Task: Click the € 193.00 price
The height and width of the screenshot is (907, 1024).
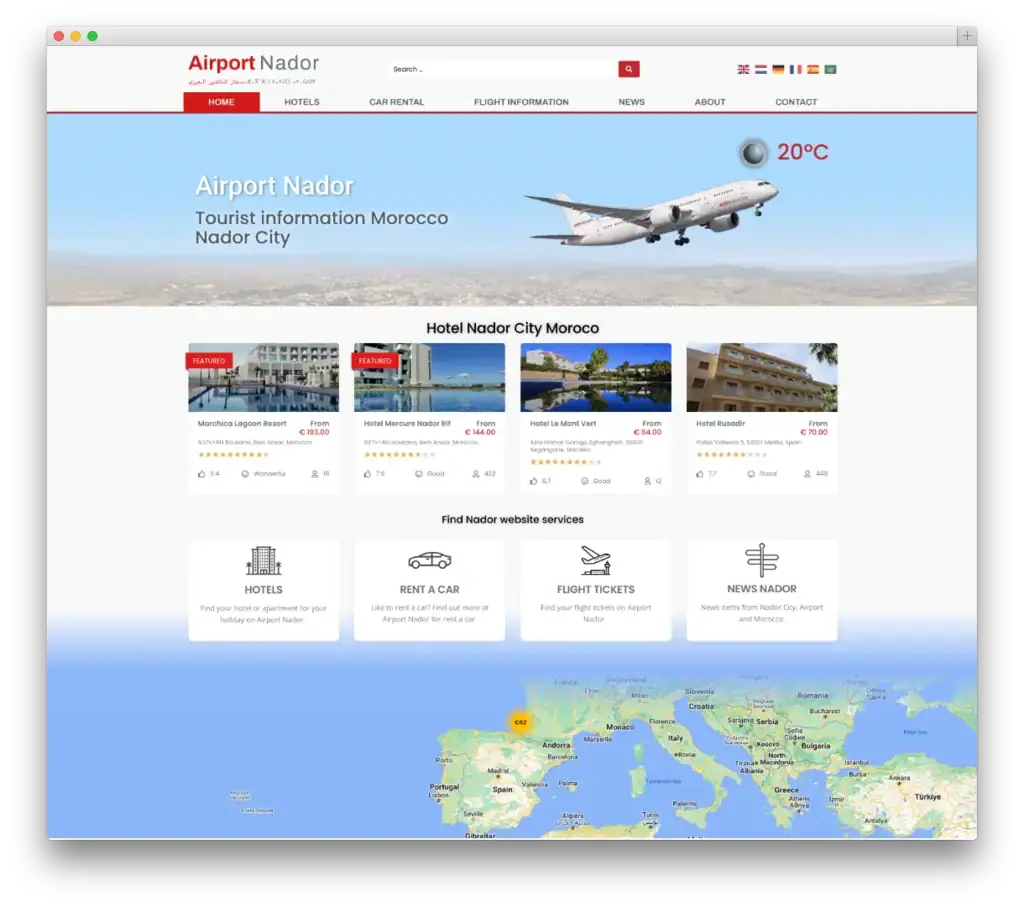Action: (x=314, y=432)
